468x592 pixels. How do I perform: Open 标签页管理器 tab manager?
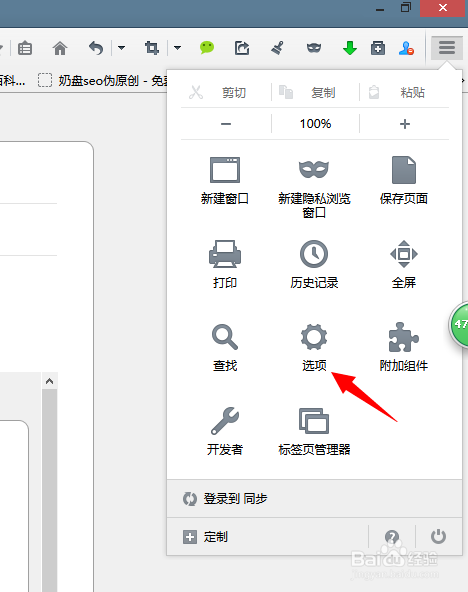click(x=314, y=431)
